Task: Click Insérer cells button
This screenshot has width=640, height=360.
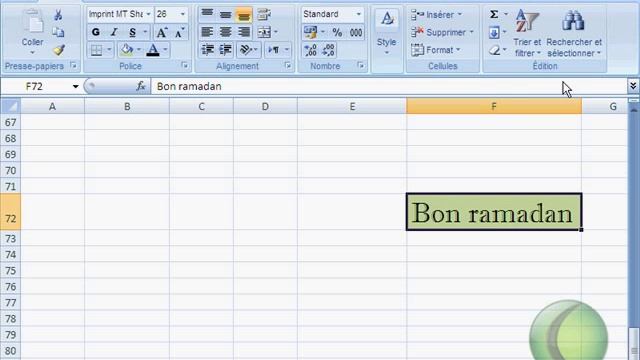Action: point(437,15)
